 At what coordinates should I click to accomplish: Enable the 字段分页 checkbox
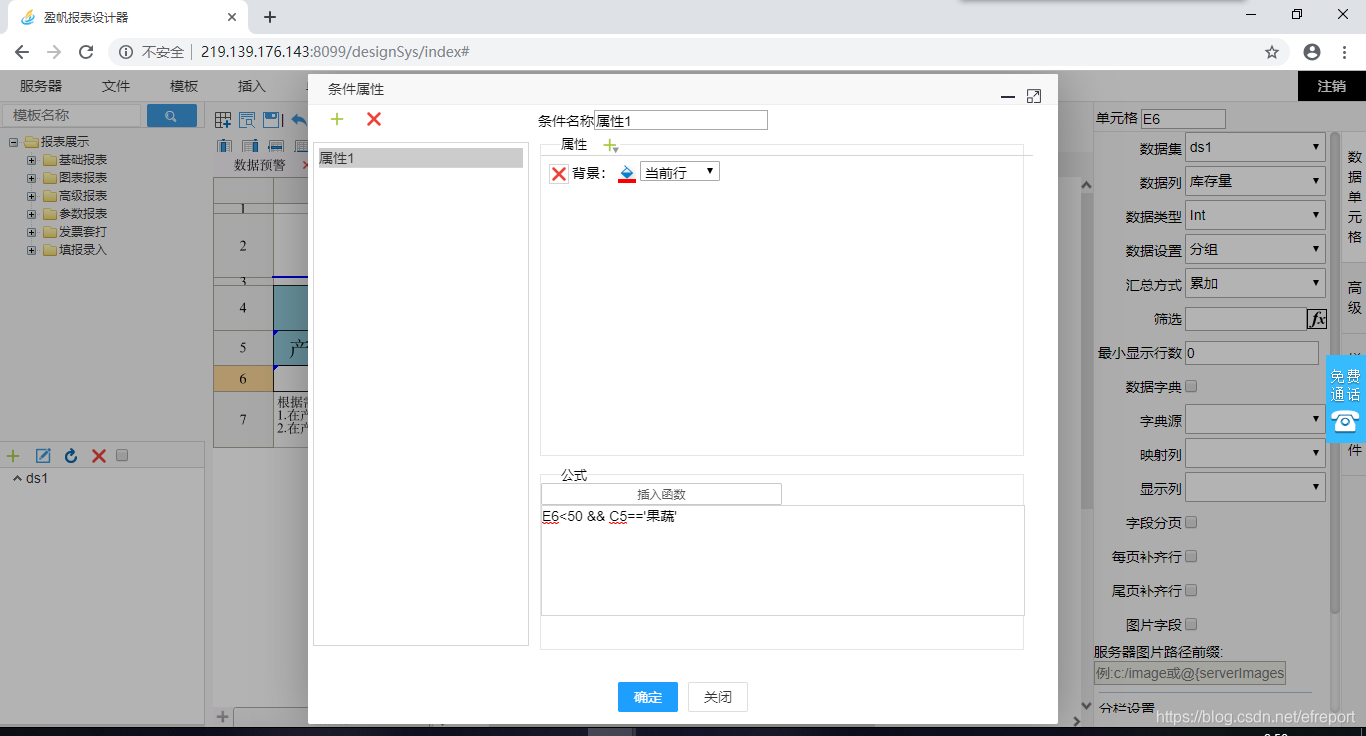pos(1191,522)
